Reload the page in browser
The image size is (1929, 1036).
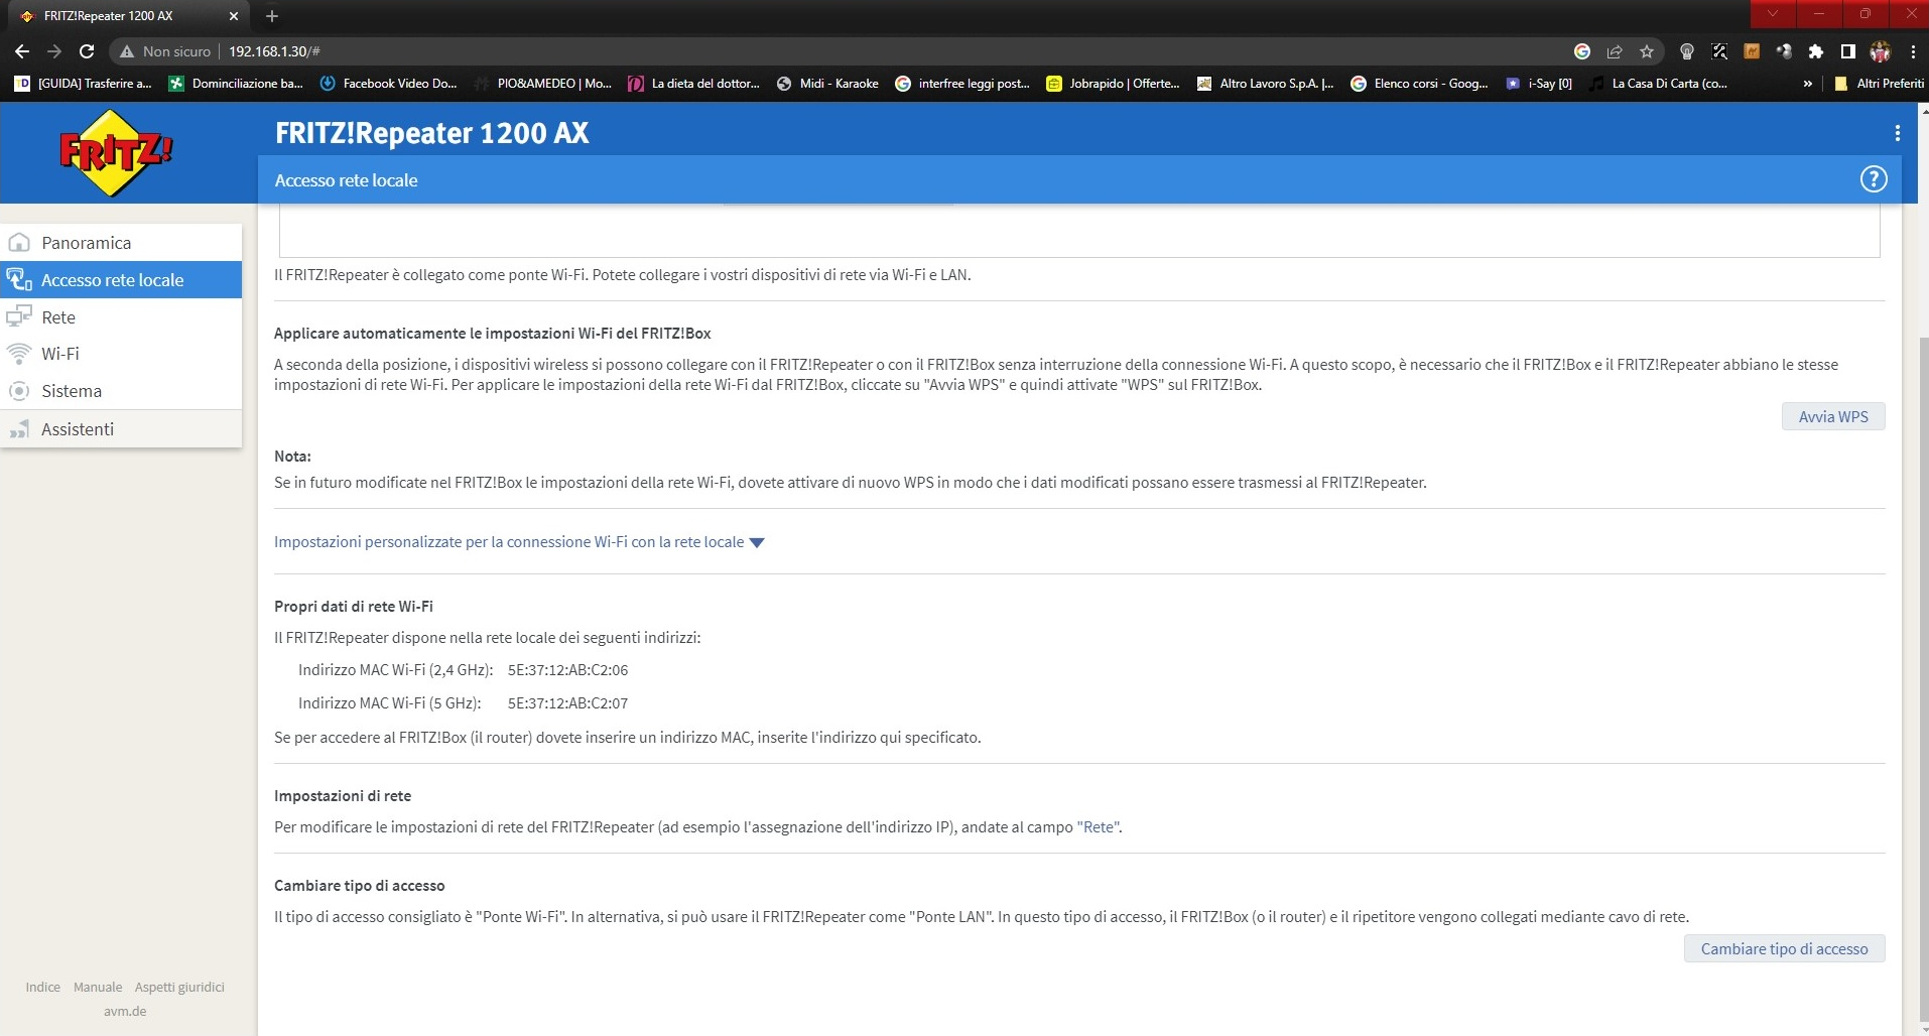click(87, 51)
